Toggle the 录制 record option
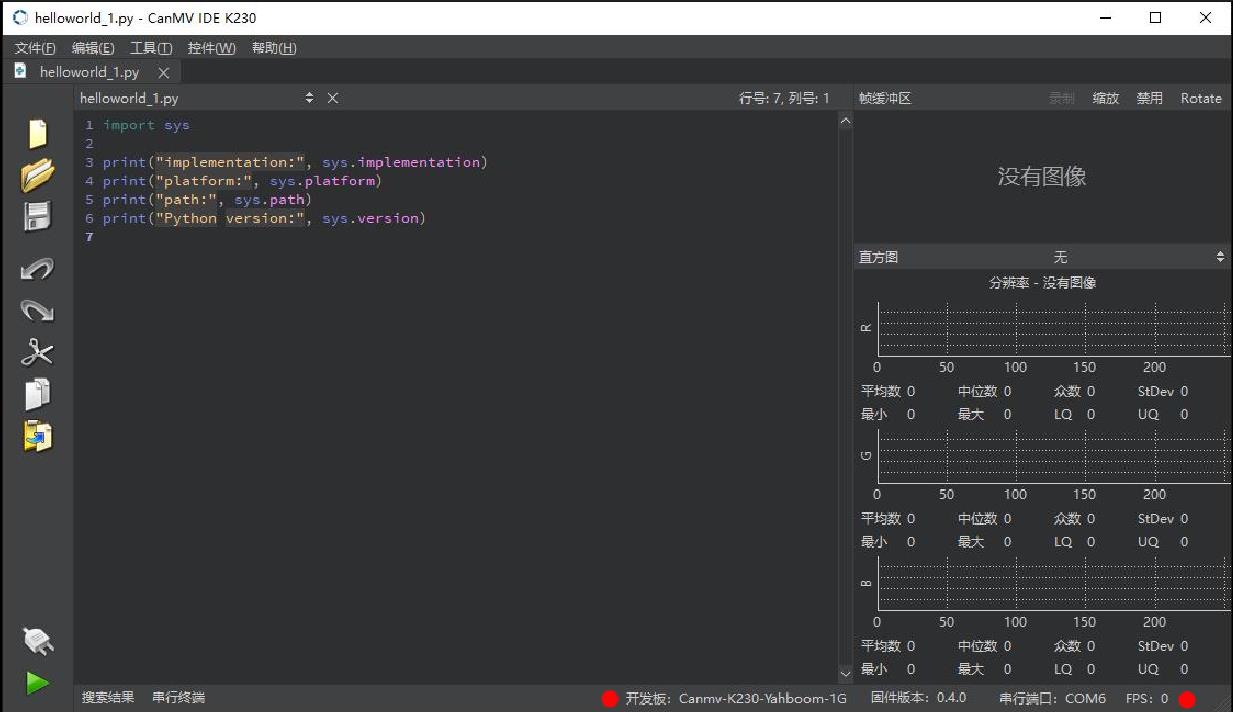1233x712 pixels. 1061,98
